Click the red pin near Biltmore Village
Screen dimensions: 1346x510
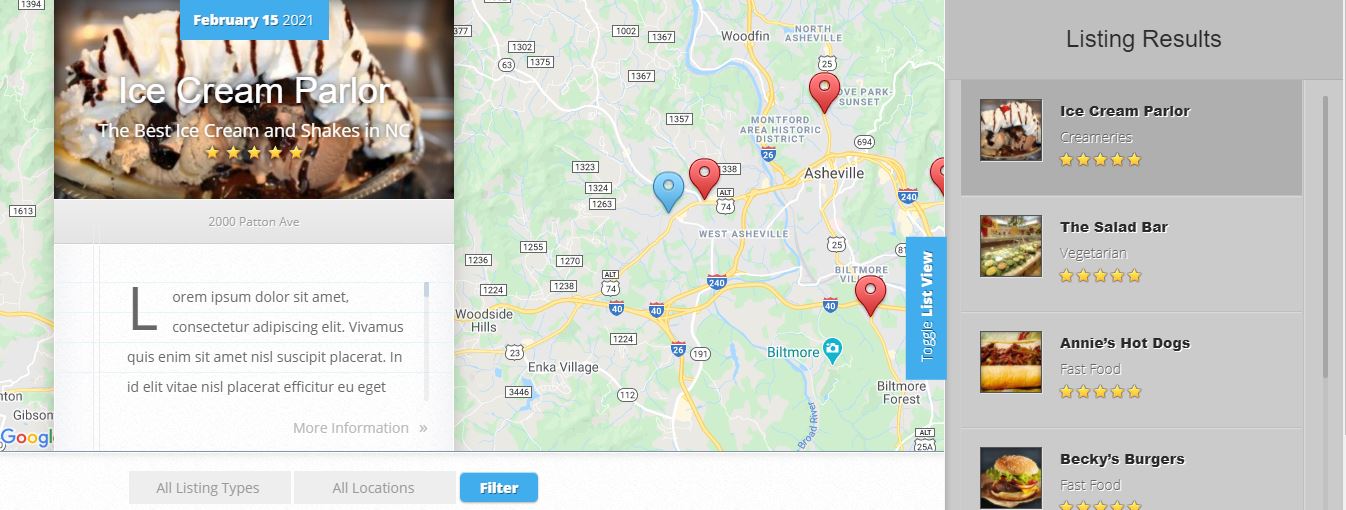click(x=870, y=296)
